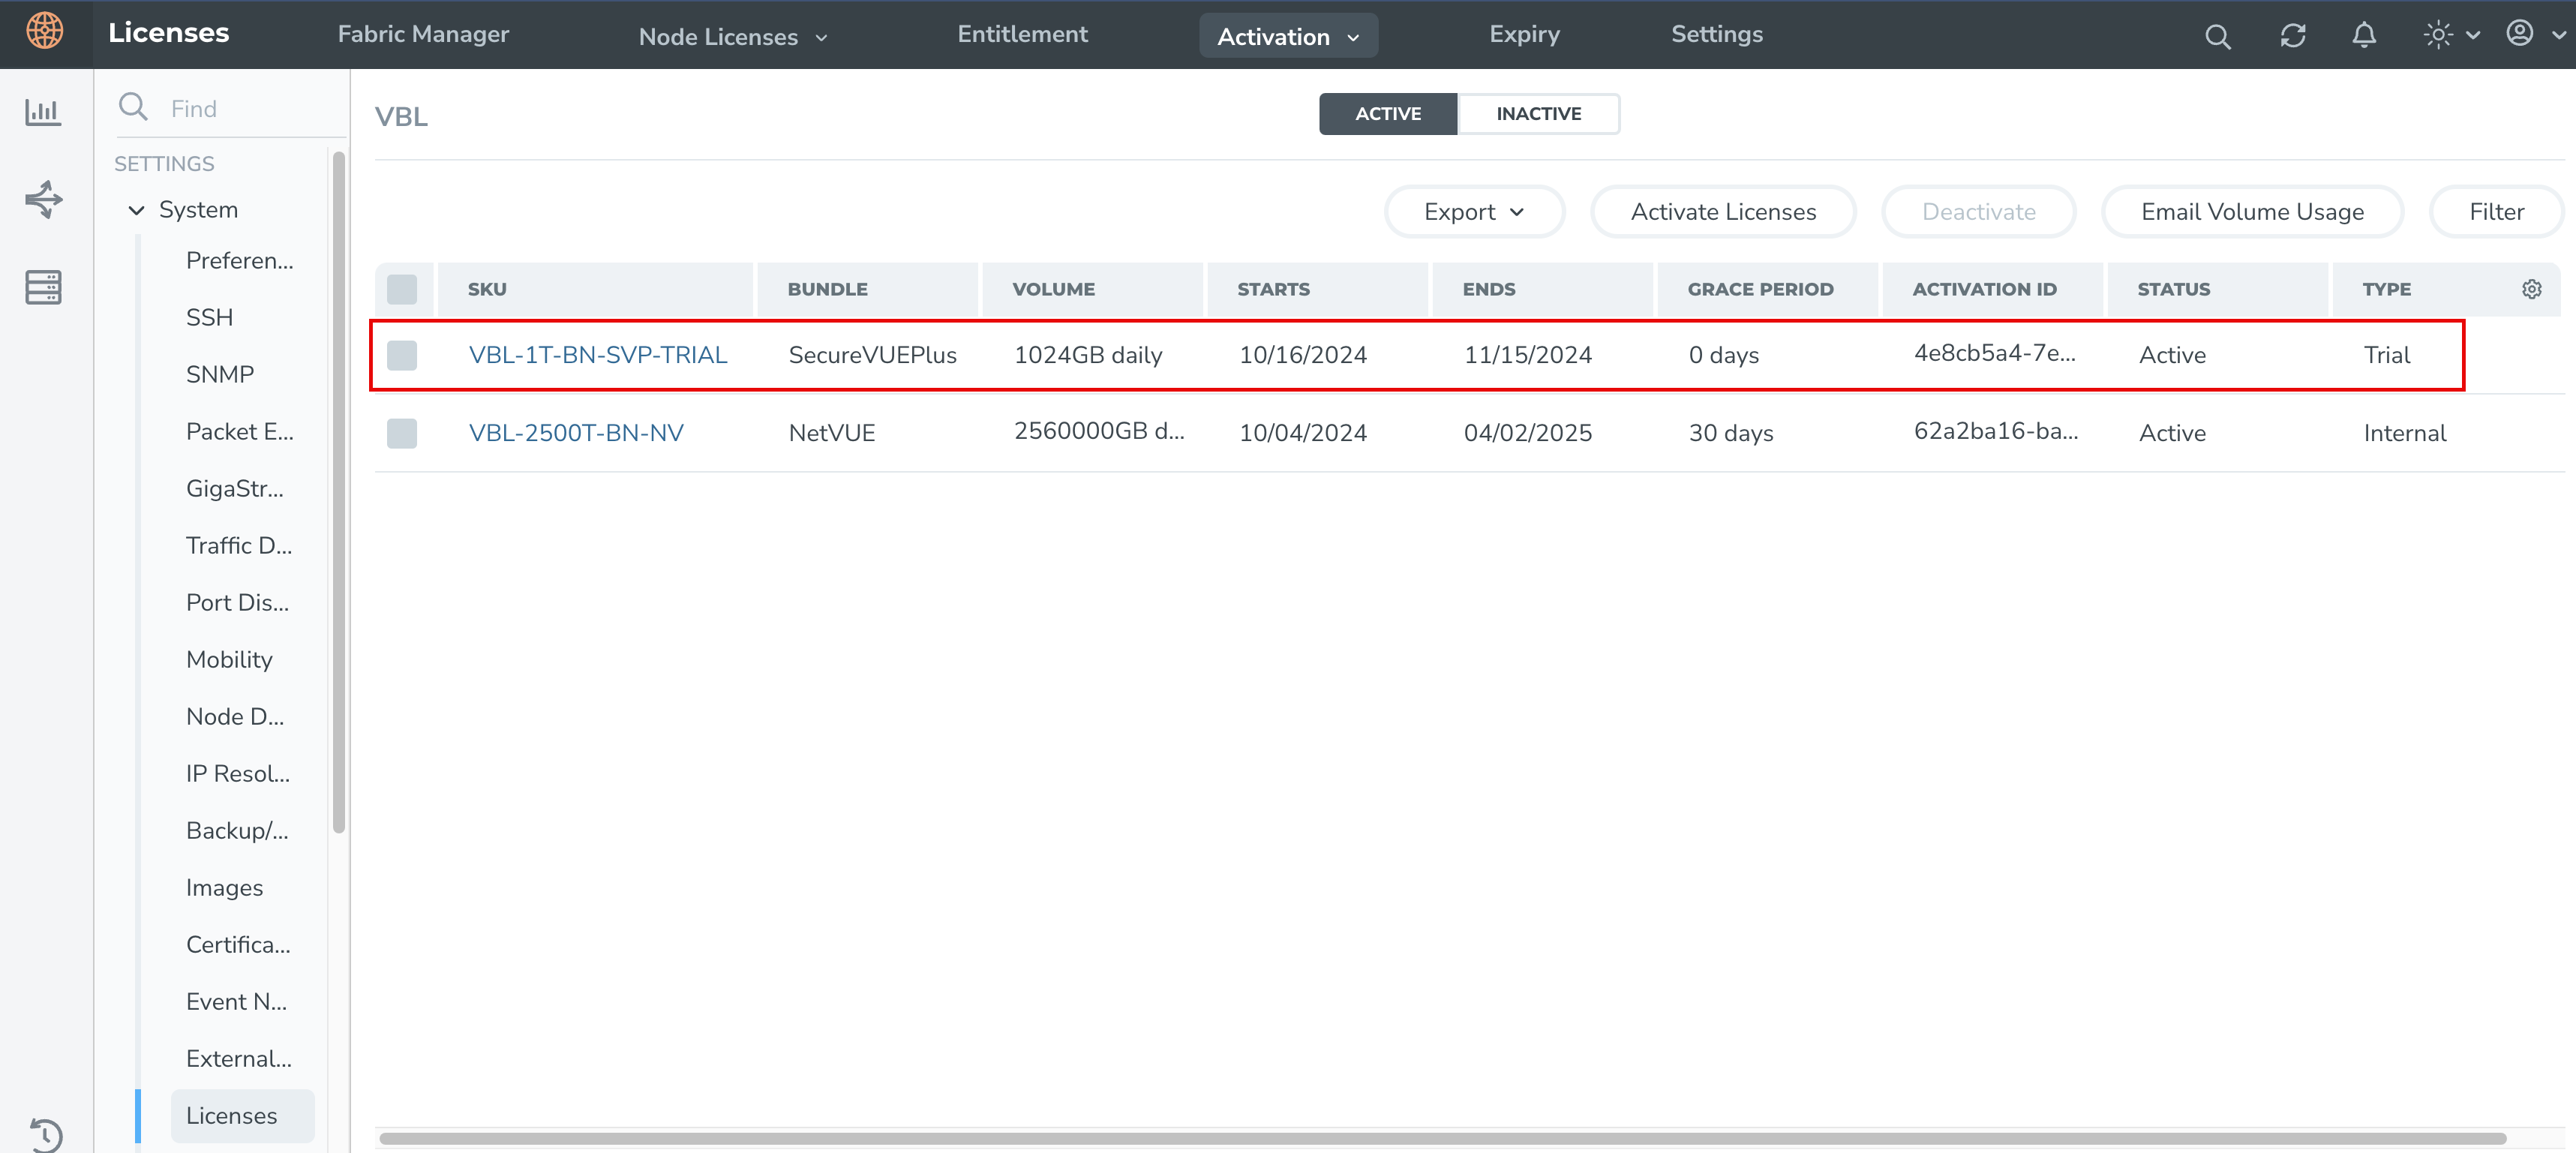2576x1153 pixels.
Task: Click the Activate Licenses button
Action: tap(1722, 212)
